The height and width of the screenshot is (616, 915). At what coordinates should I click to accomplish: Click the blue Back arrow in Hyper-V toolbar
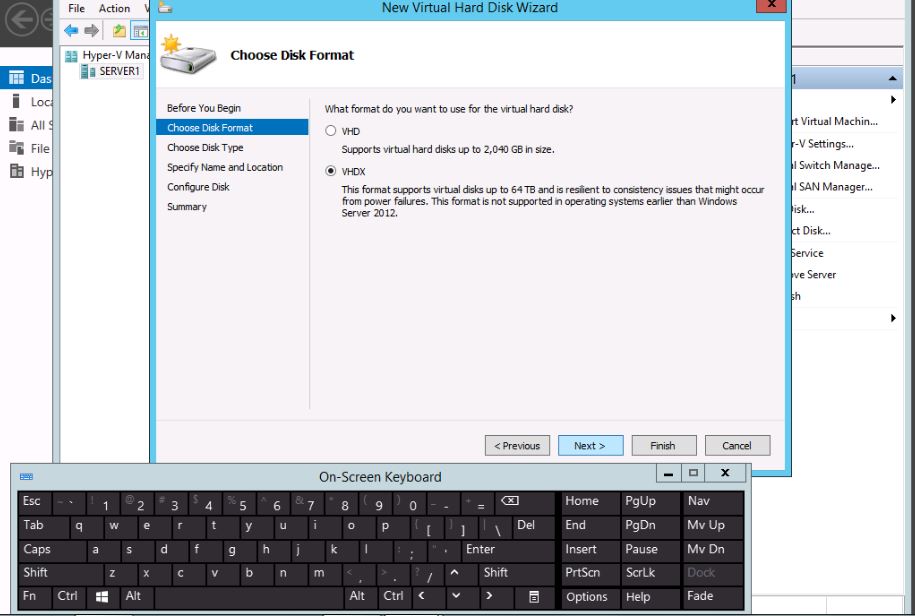[71, 31]
